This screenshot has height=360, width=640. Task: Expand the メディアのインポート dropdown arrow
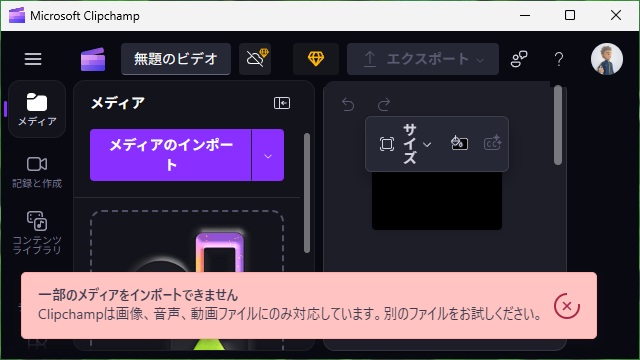pos(268,155)
